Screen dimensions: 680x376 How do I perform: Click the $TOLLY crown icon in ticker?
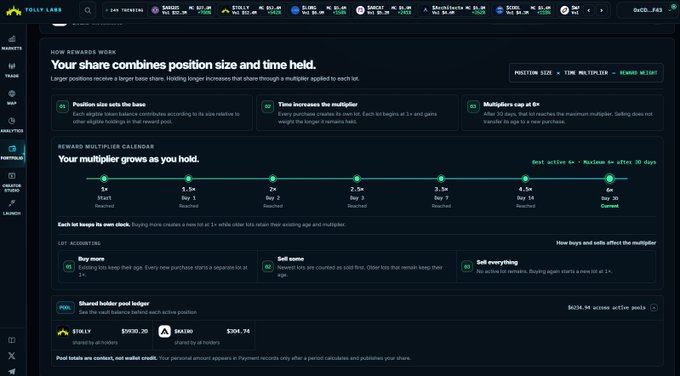point(225,10)
